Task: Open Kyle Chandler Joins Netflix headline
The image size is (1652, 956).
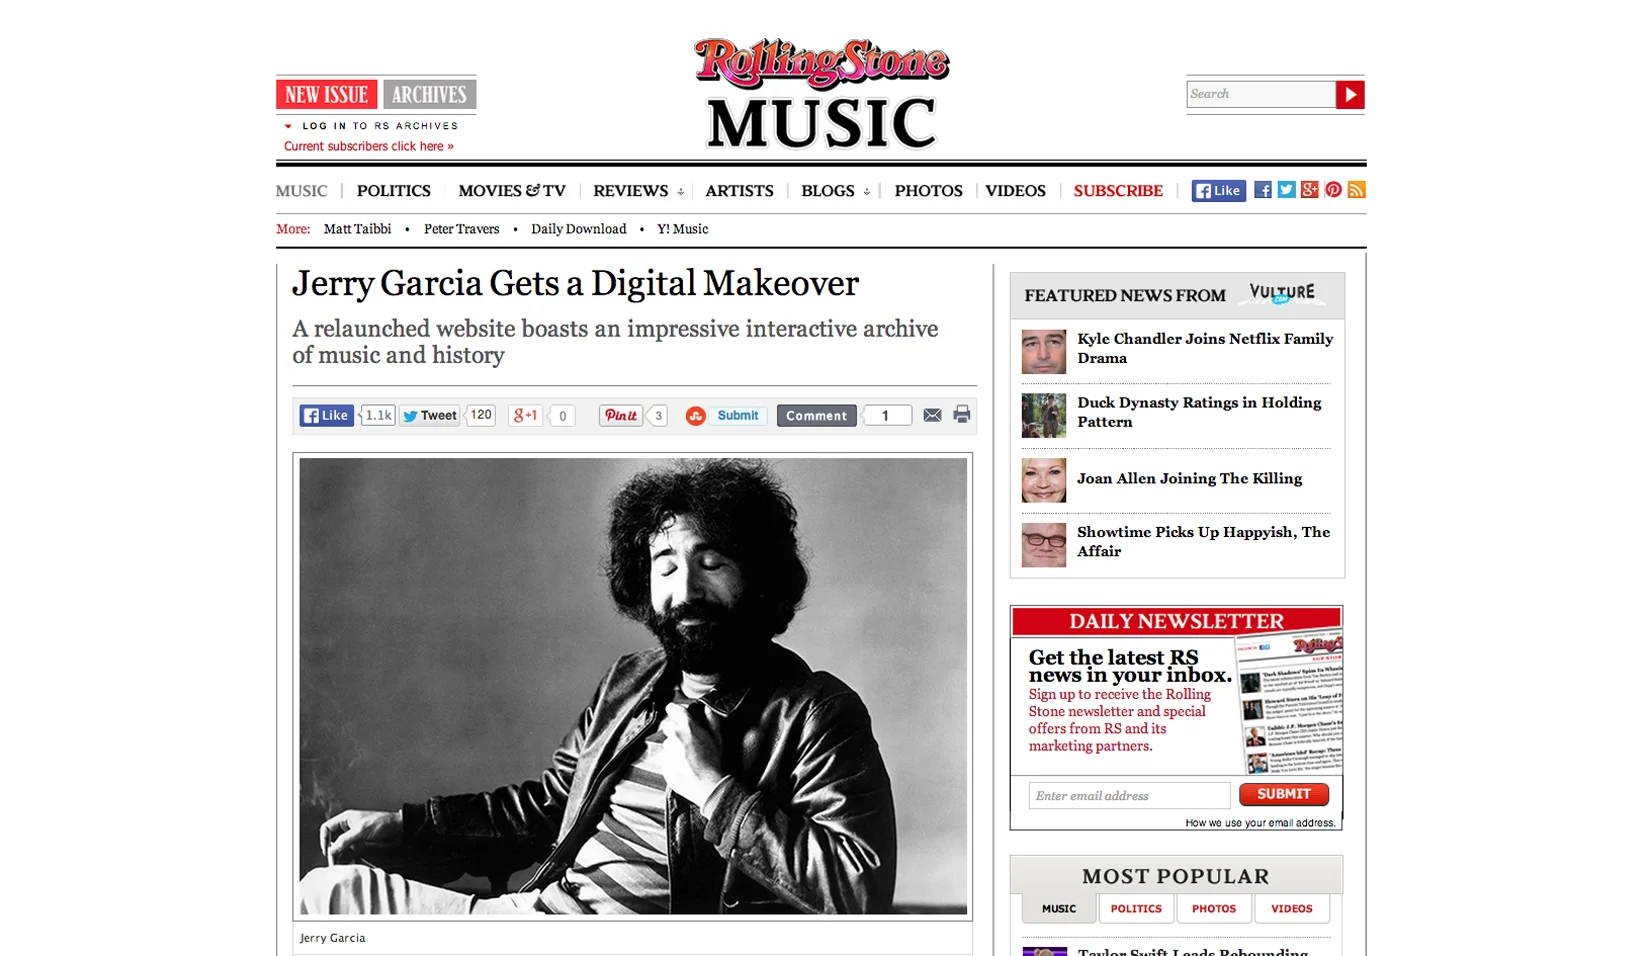Action: (x=1205, y=348)
